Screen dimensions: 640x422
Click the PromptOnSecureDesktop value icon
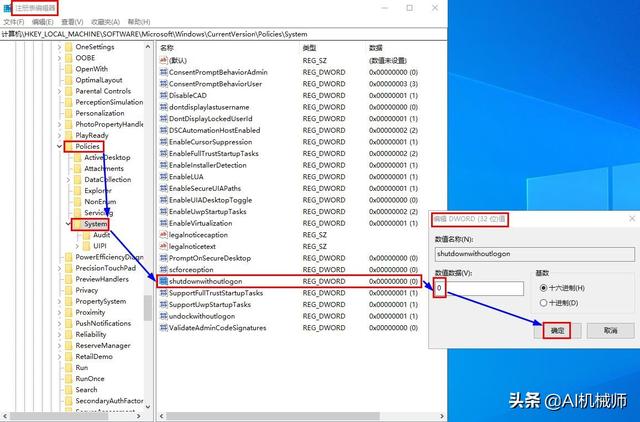[x=164, y=258]
